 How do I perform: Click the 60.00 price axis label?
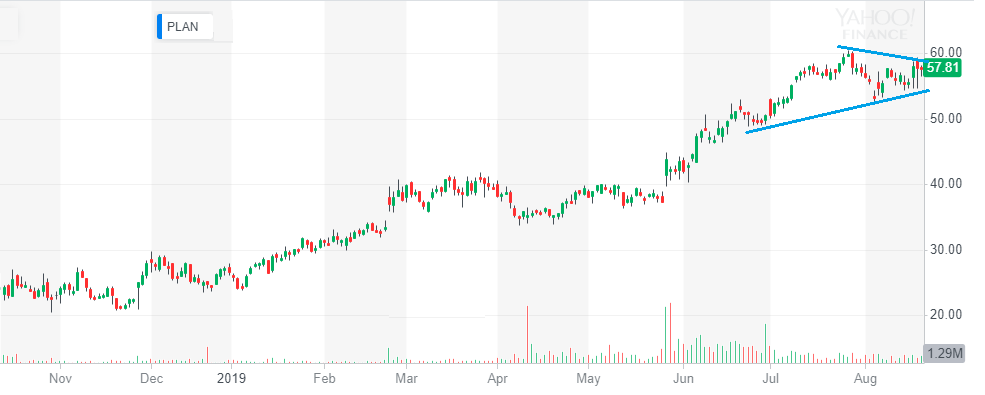(x=946, y=51)
